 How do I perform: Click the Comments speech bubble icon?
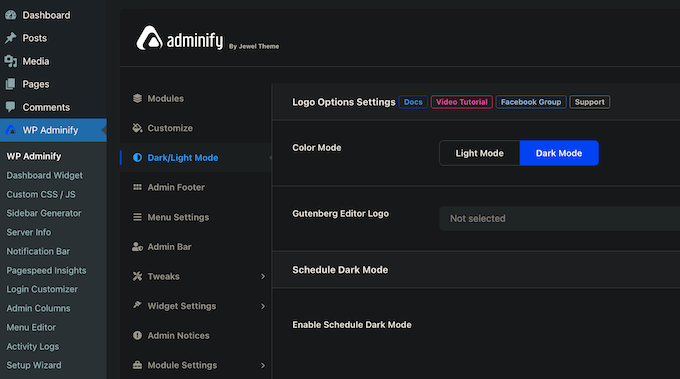pyautogui.click(x=11, y=107)
